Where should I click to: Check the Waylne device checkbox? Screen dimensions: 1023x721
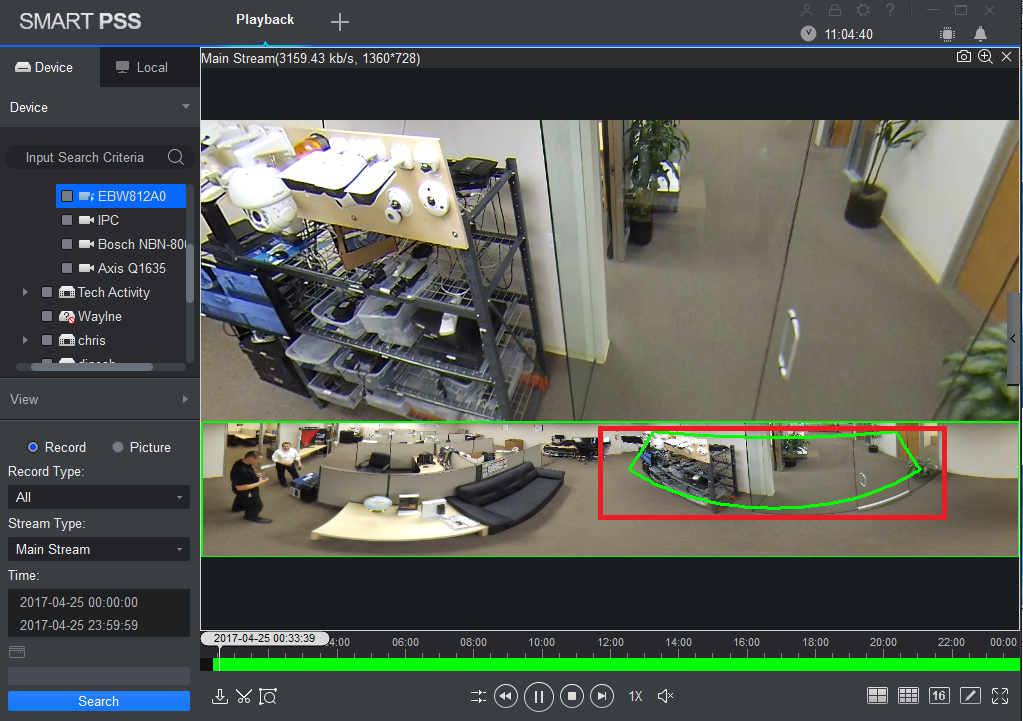click(47, 316)
